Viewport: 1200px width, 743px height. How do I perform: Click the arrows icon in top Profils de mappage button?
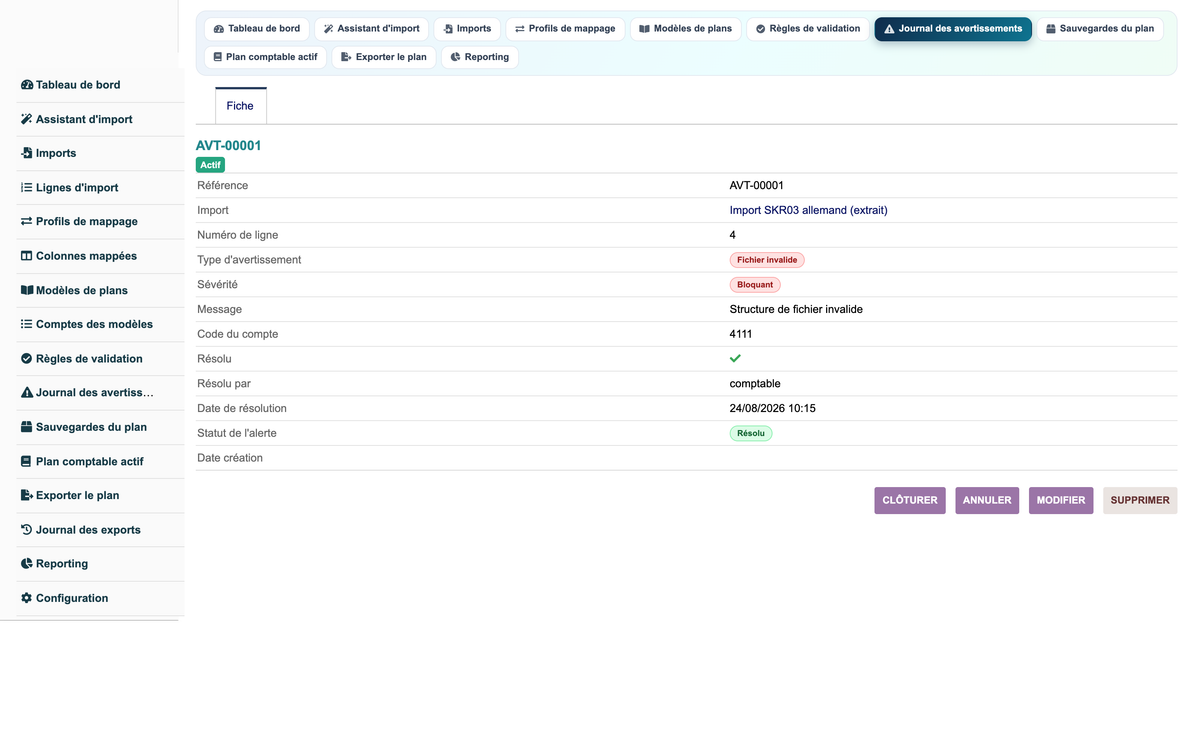[520, 29]
